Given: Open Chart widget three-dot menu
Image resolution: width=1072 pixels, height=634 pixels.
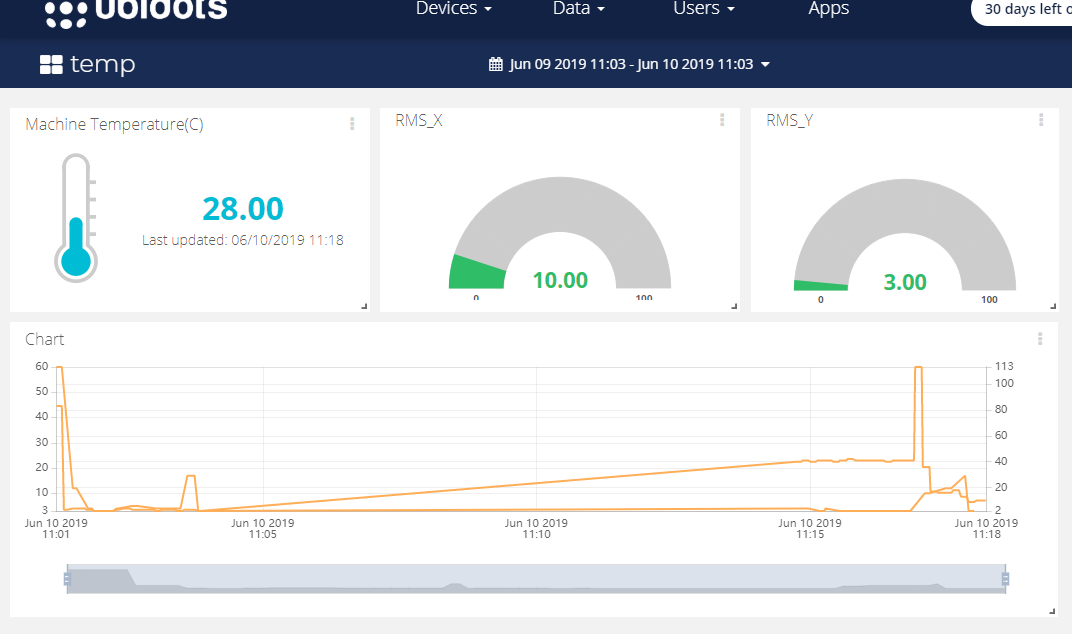Looking at the screenshot, I should [x=1040, y=339].
